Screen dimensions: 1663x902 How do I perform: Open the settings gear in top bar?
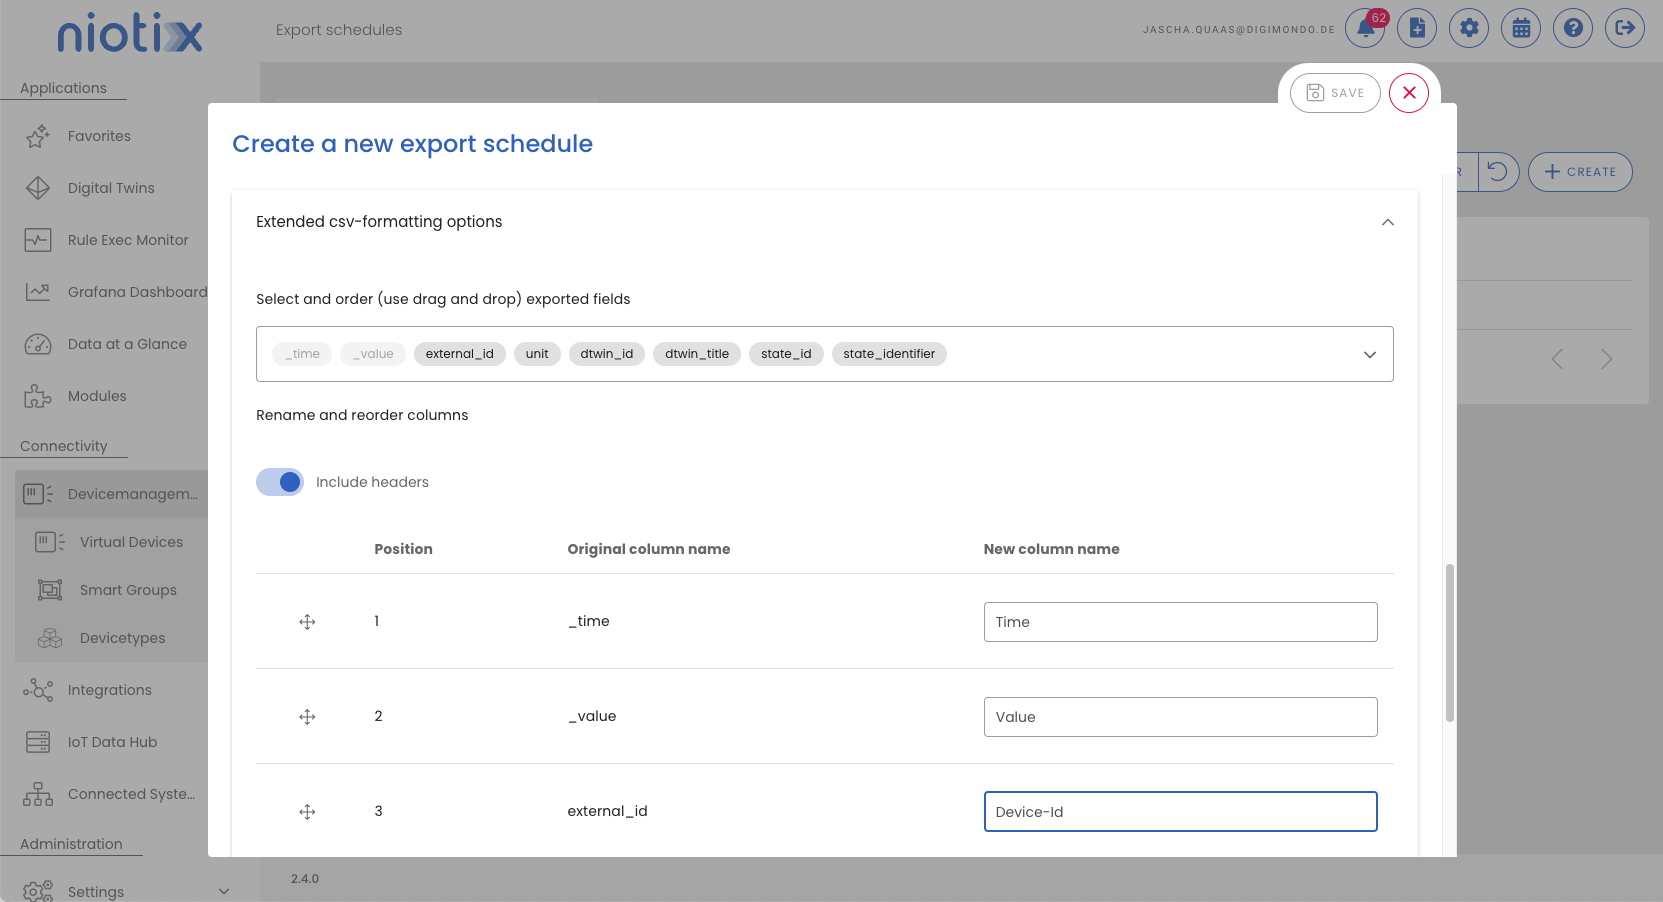pyautogui.click(x=1469, y=28)
